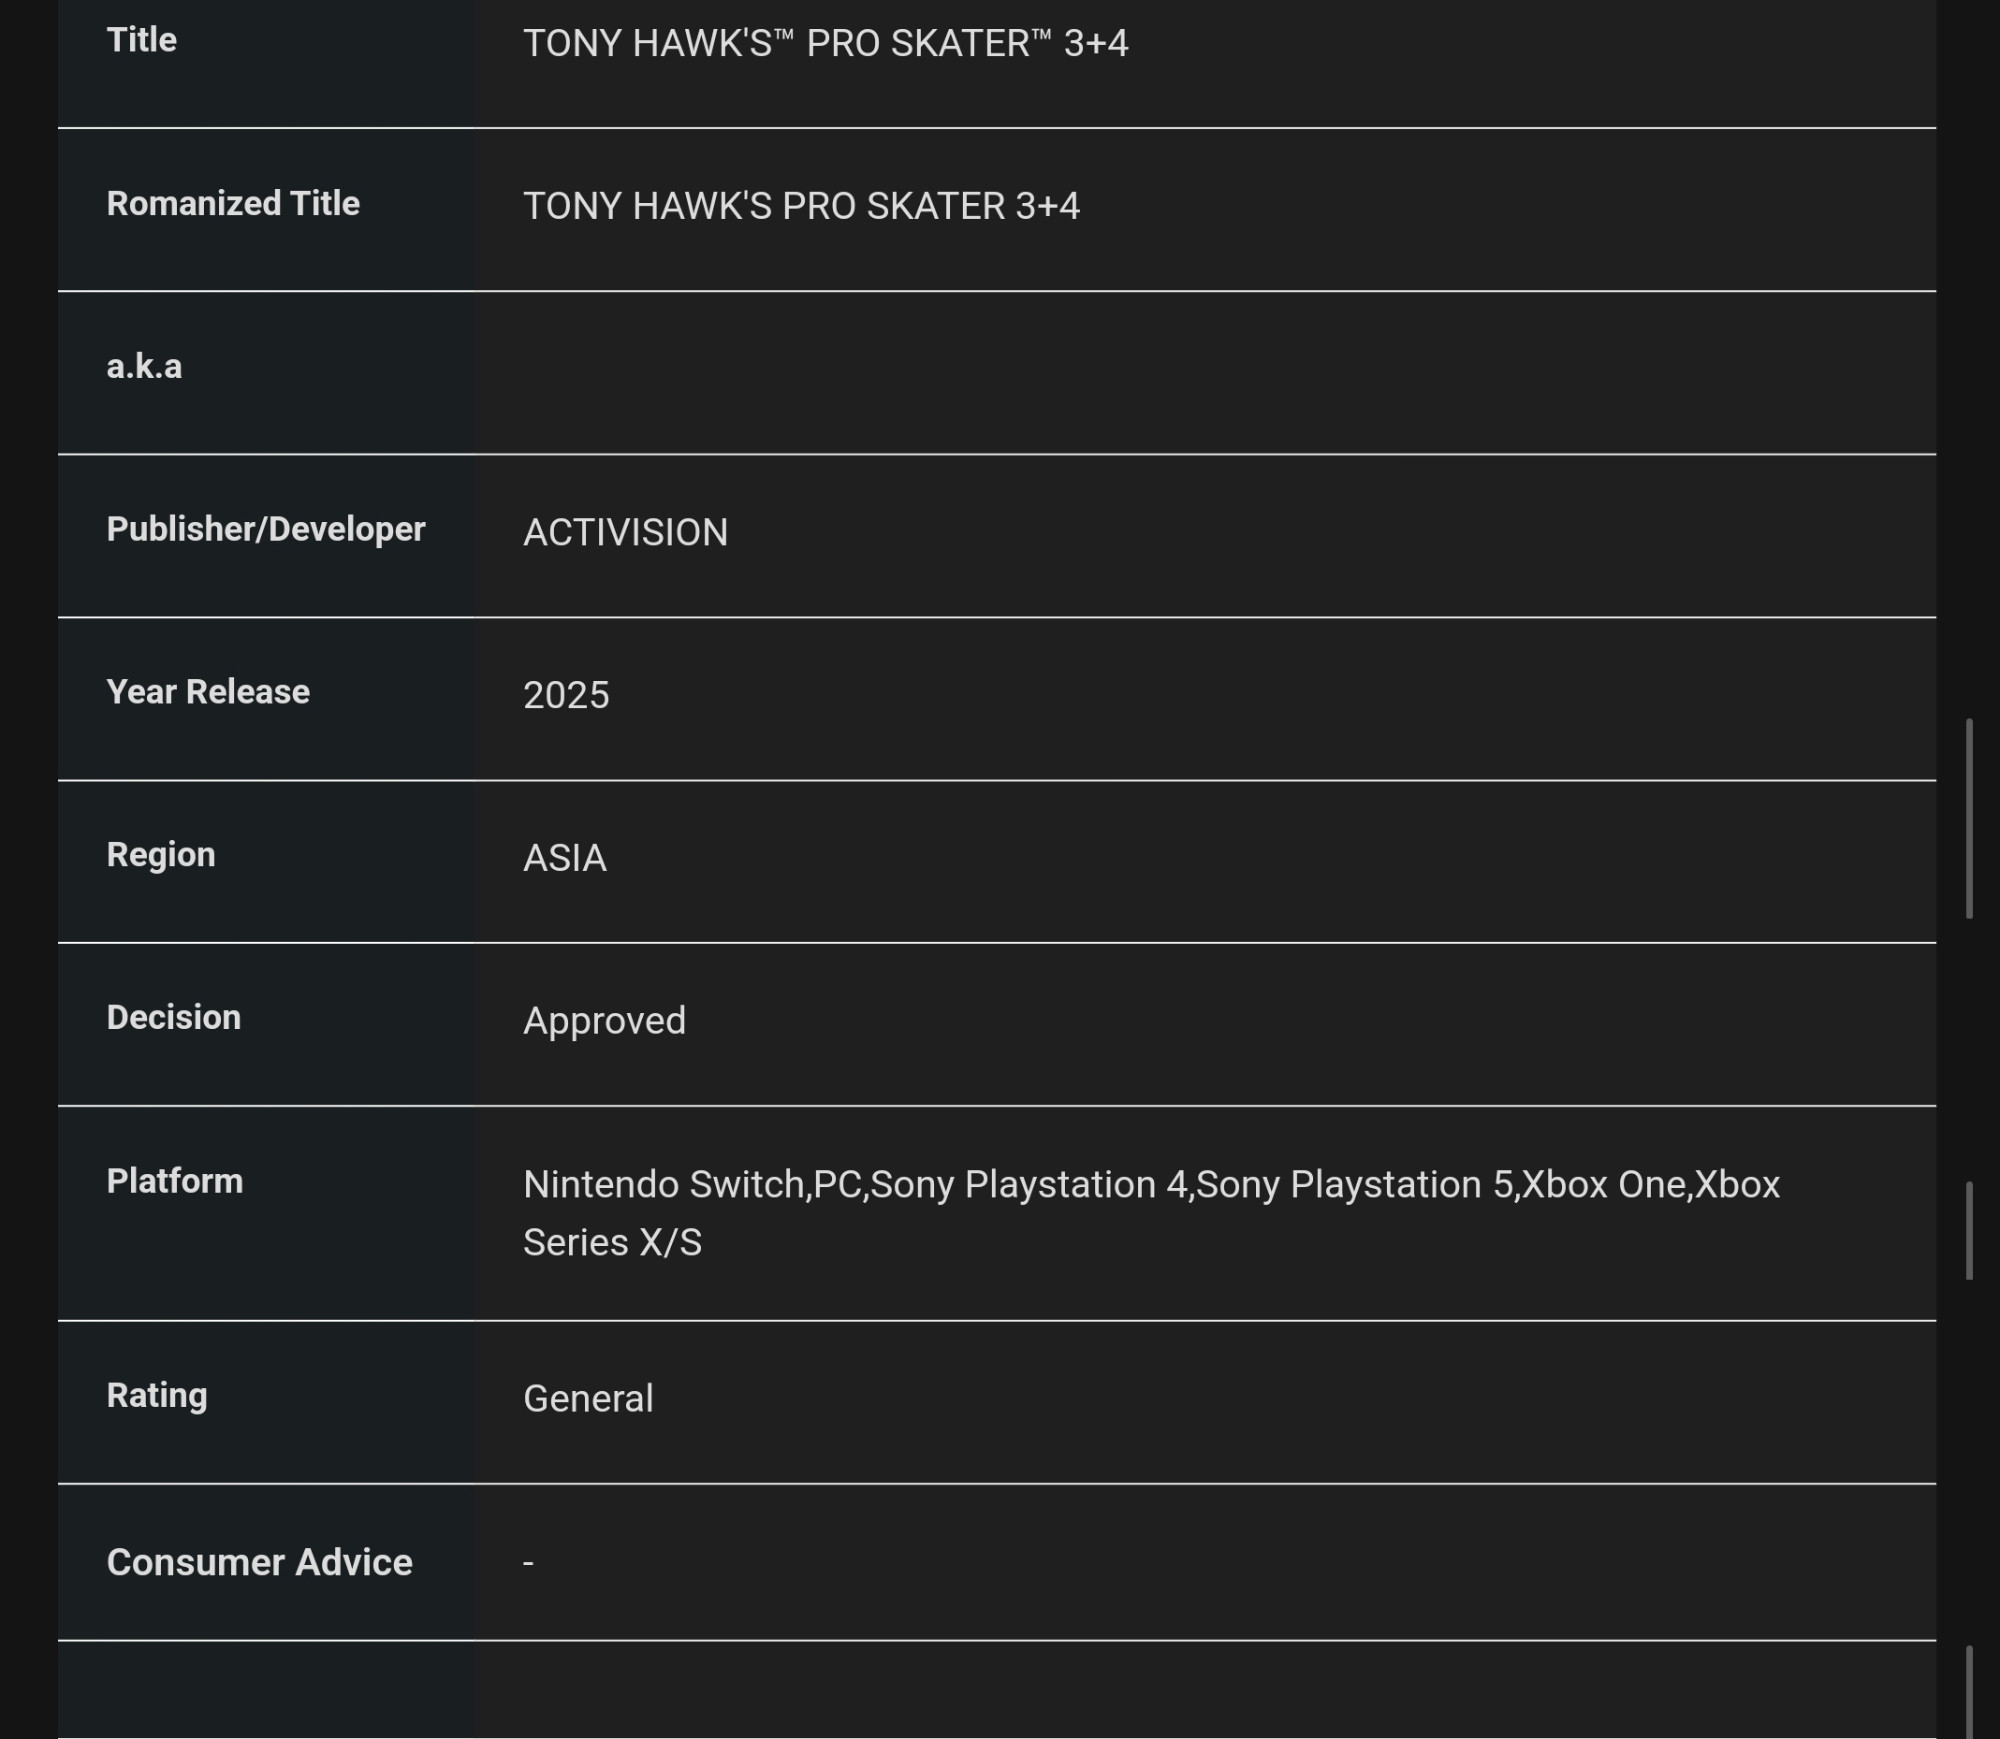The height and width of the screenshot is (1739, 2000).
Task: Select the platform list starting with Nintendo Switch
Action: click(1152, 1213)
